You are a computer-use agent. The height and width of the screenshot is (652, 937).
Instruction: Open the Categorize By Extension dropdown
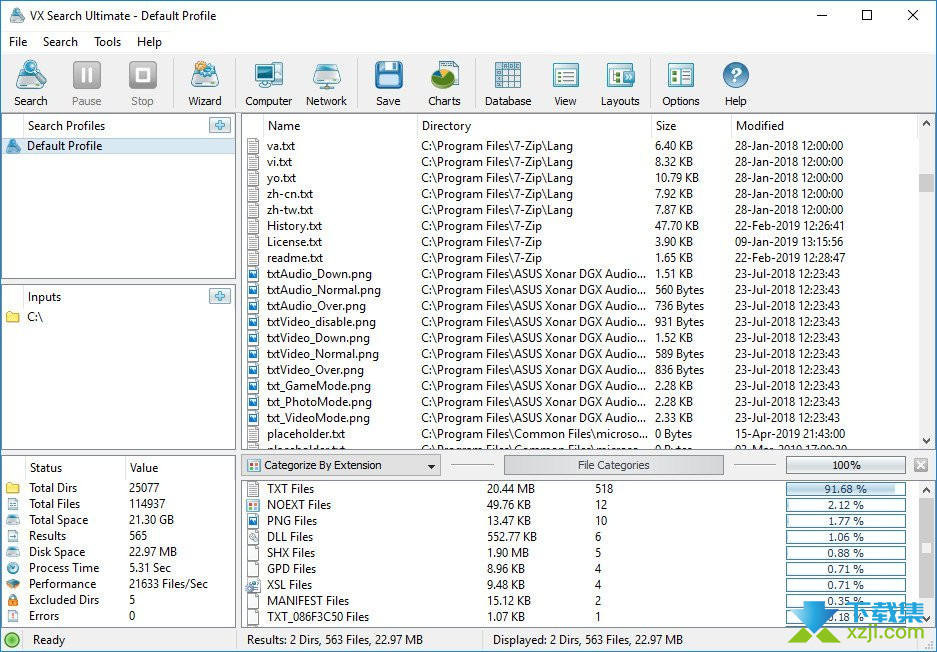click(341, 466)
